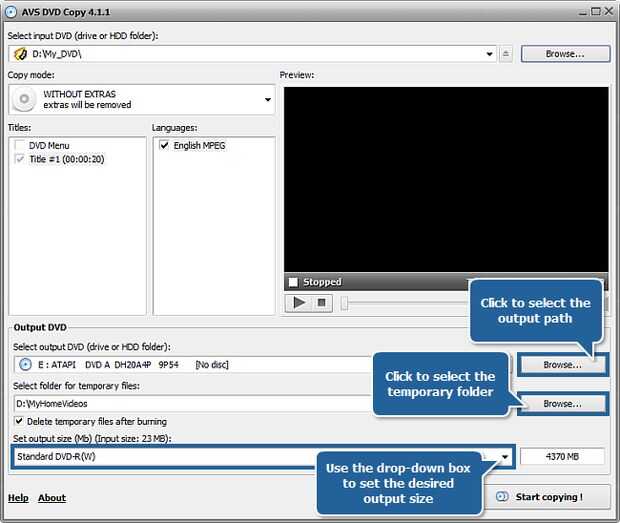Close the AVS DVD Copy window
The width and height of the screenshot is (620, 523).
(x=609, y=11)
